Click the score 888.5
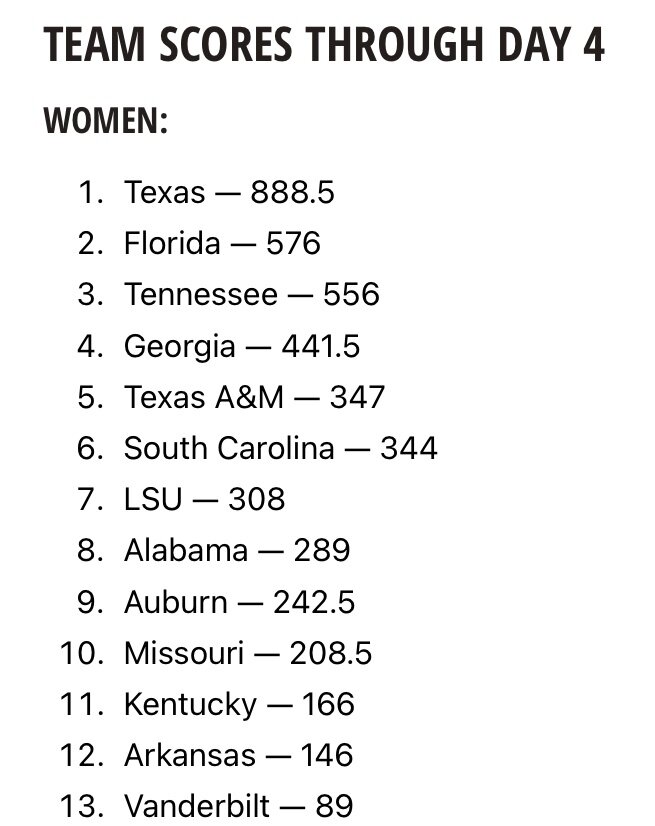Viewport: 655px width, 826px height. pos(292,192)
